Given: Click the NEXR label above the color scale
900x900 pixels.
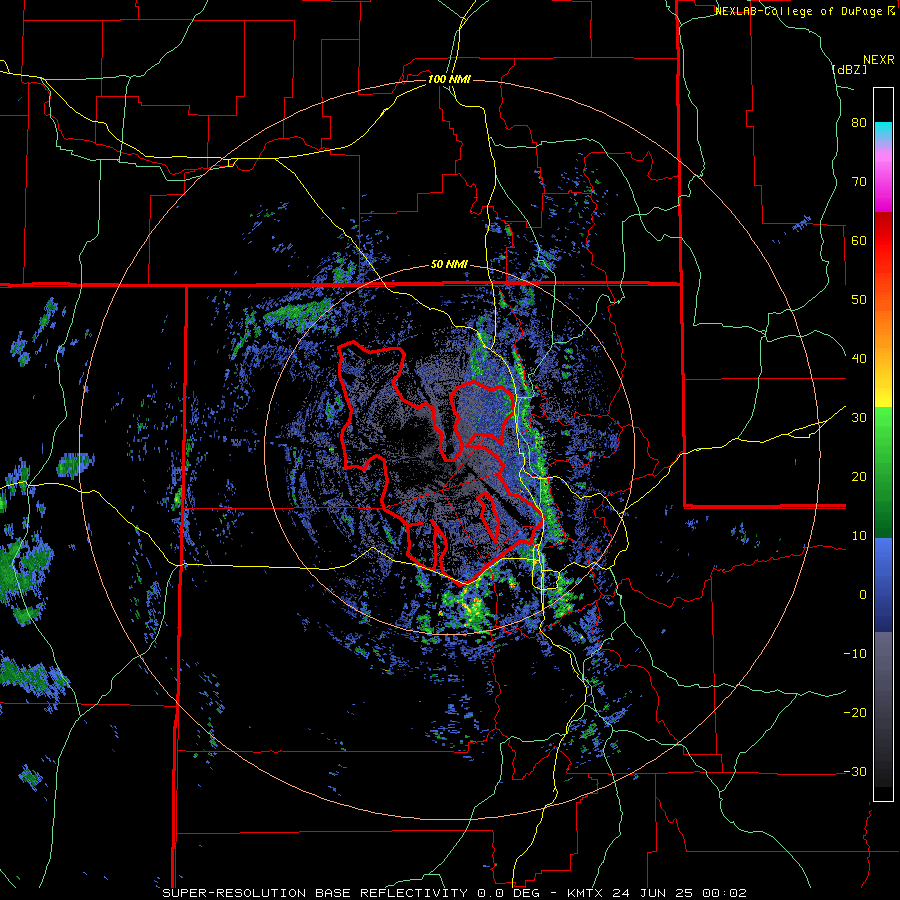Looking at the screenshot, I should click(878, 60).
